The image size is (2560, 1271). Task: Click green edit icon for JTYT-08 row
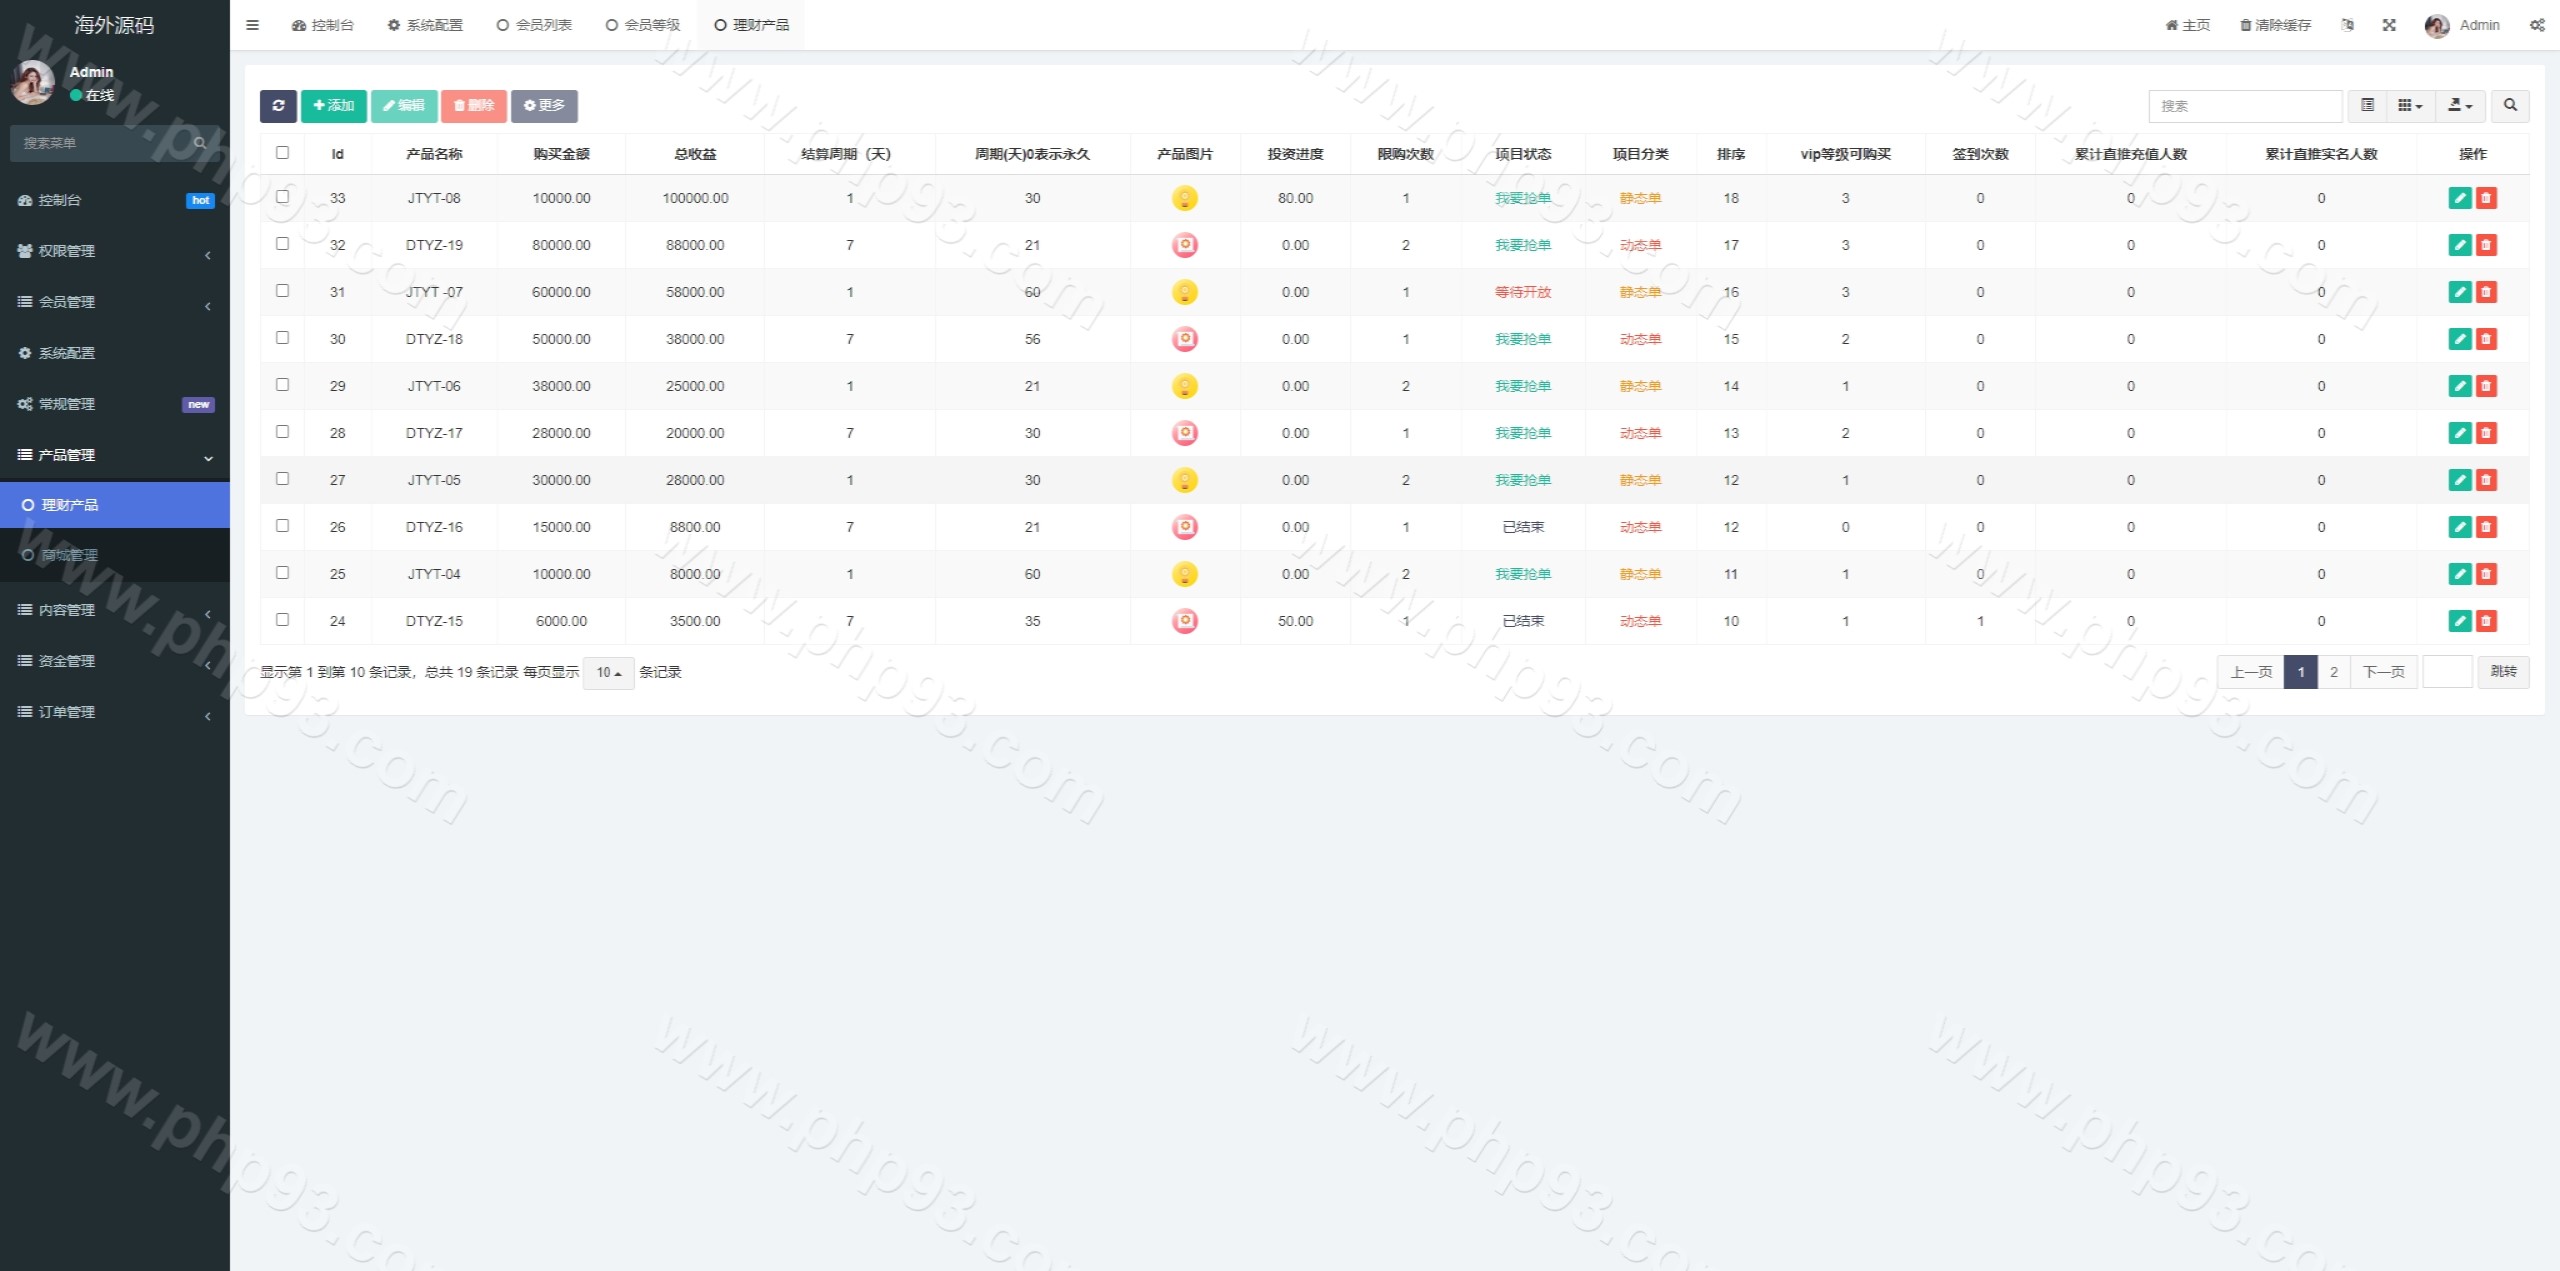[x=2460, y=198]
